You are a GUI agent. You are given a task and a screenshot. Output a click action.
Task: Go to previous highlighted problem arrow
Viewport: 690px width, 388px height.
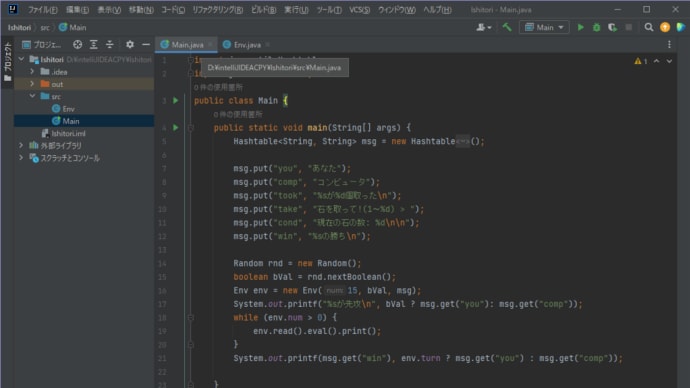click(656, 61)
